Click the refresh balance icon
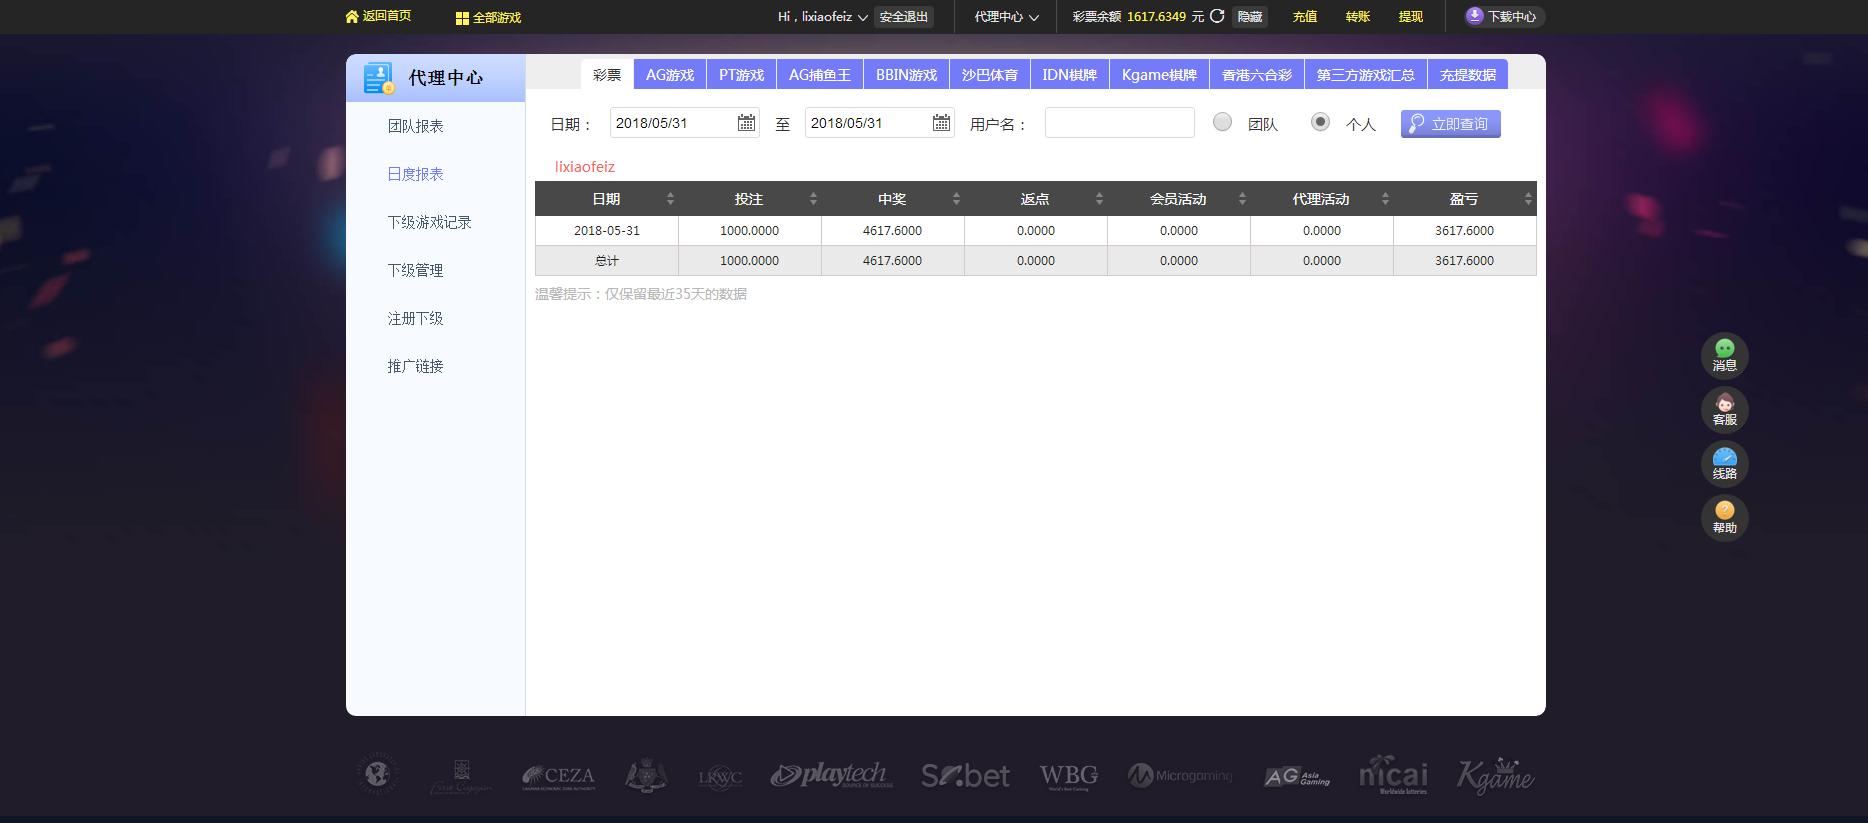 (x=1217, y=16)
